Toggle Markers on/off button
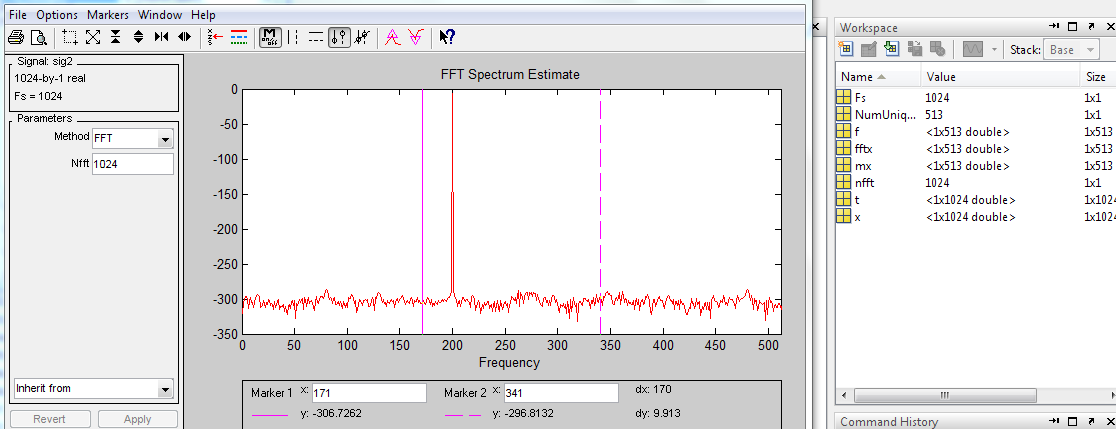Viewport: 1116px width, 429px height. point(270,37)
